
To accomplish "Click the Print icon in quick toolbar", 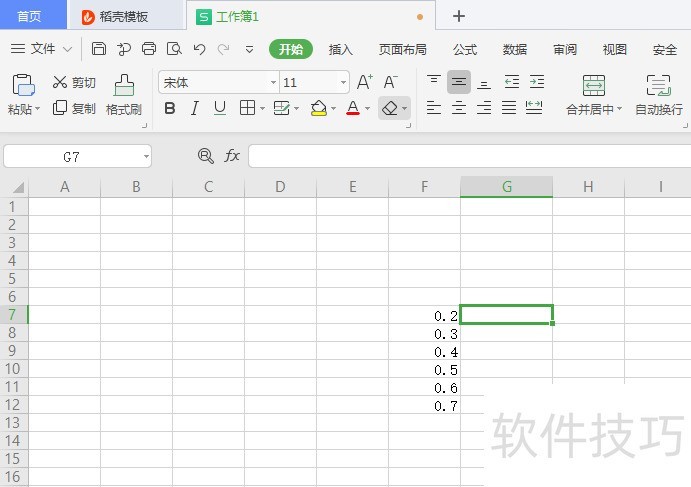I will [x=149, y=48].
